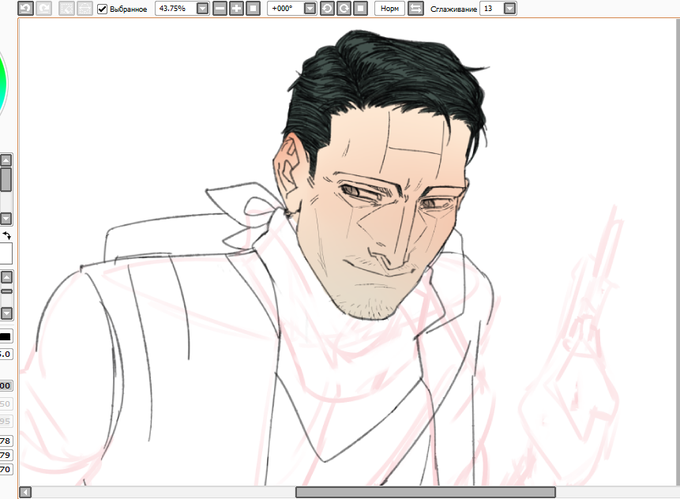The image size is (680, 499).
Task: Click the grayed-out invert selection icon
Action: [x=85, y=8]
